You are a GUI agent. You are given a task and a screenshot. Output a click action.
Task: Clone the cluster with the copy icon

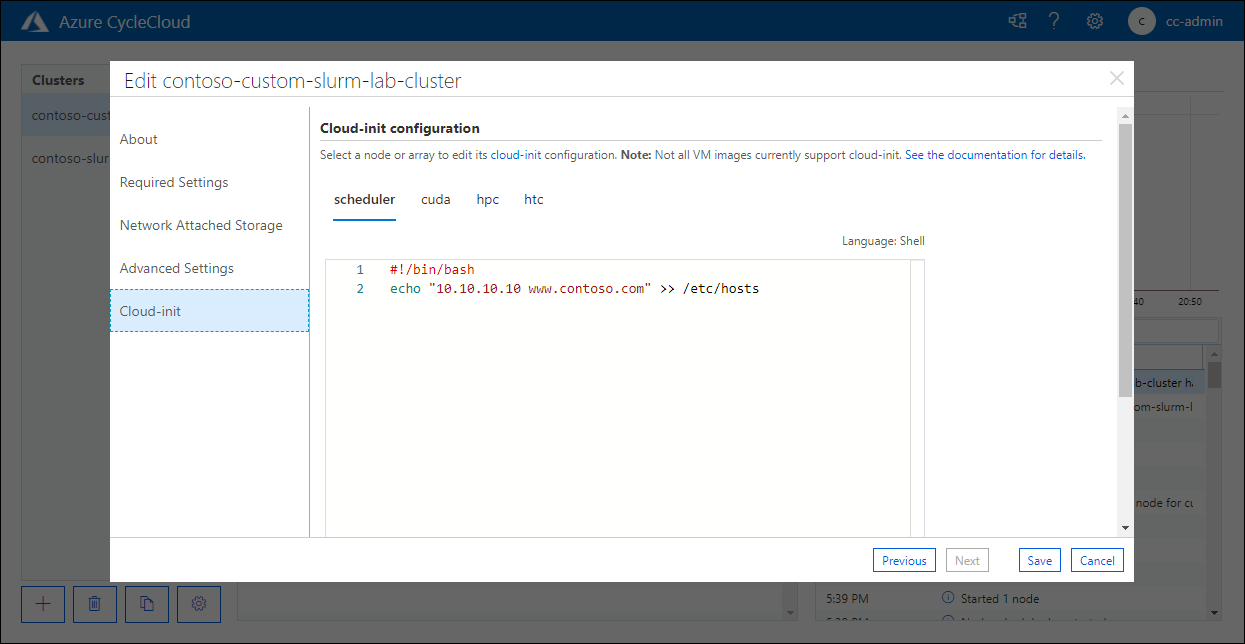point(146,604)
